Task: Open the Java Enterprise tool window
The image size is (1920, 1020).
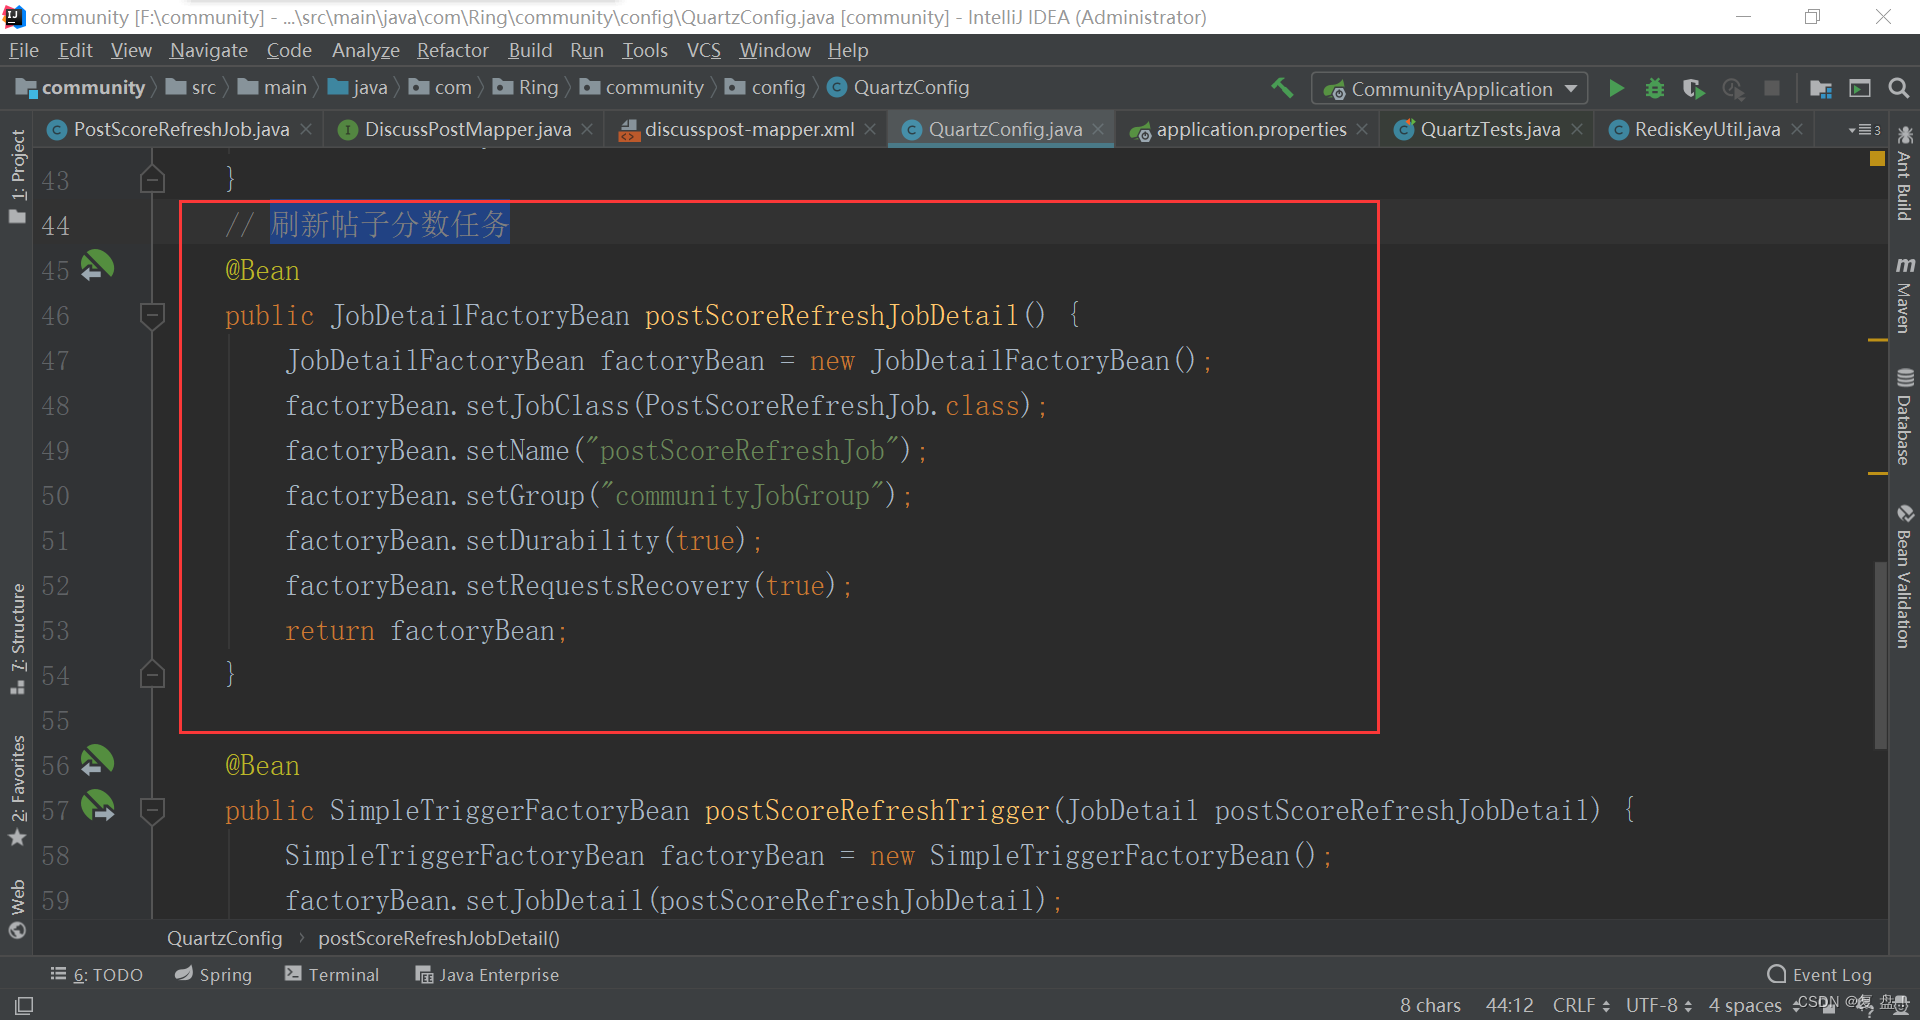Action: [487, 975]
